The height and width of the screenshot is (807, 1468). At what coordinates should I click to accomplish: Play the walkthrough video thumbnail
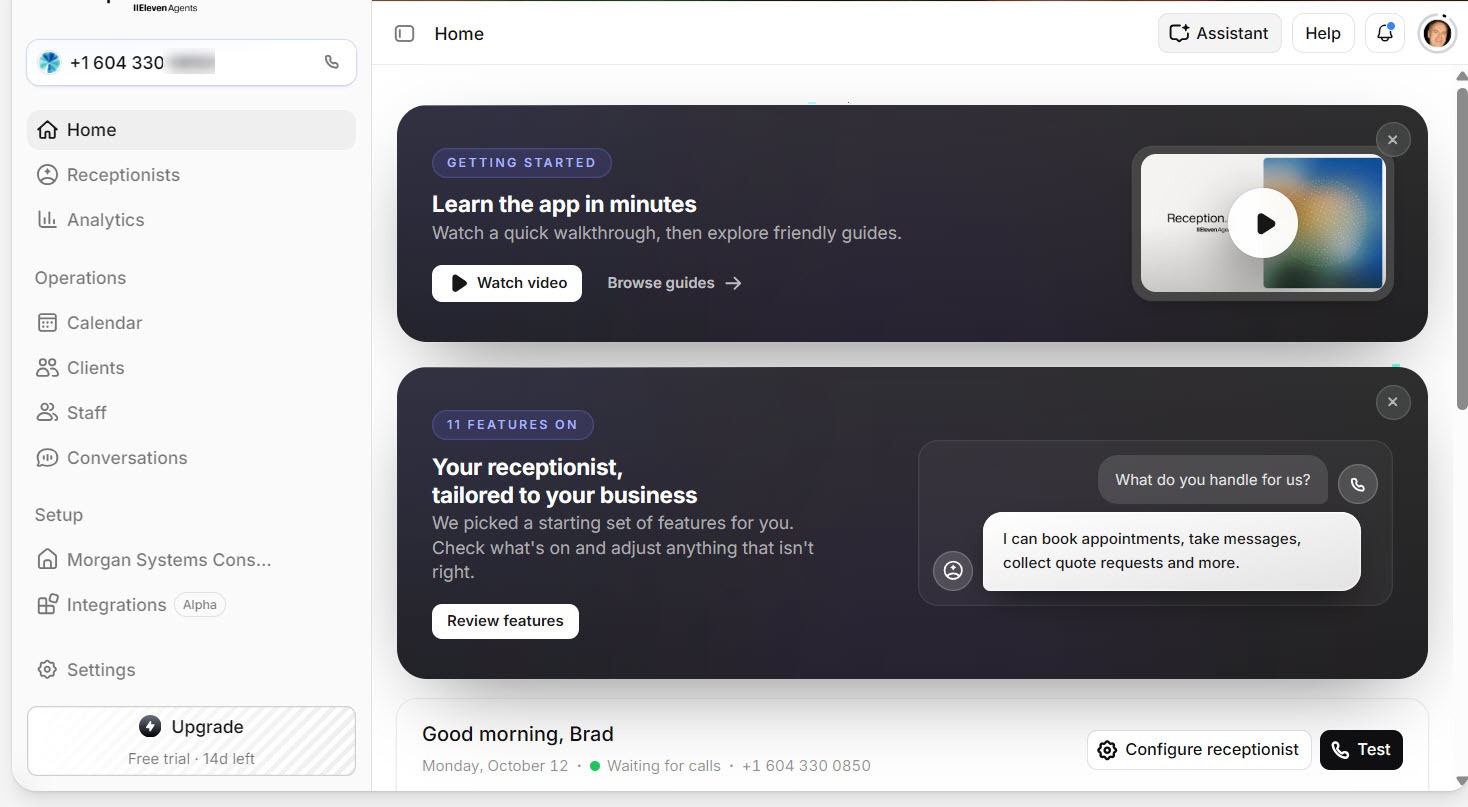coord(1263,223)
